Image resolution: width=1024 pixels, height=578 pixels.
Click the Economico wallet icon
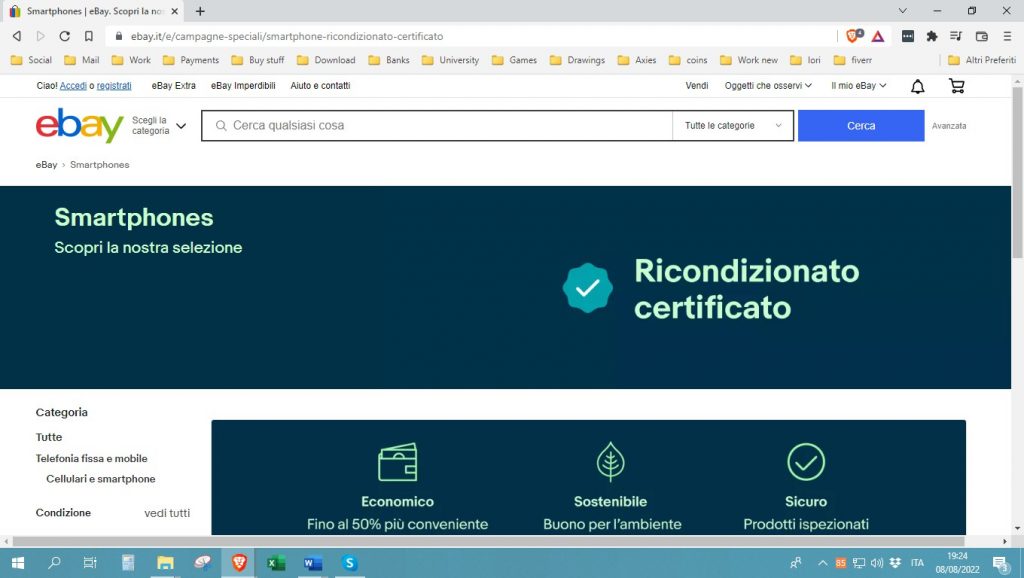pos(397,462)
